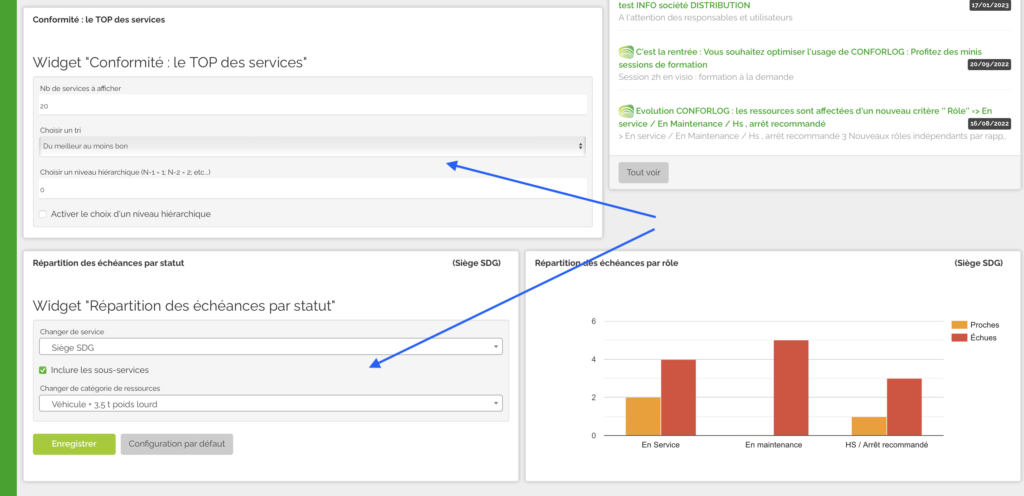Focus the "Nb de services à afficher" field
Screen dimensions: 1024x496
coord(311,105)
